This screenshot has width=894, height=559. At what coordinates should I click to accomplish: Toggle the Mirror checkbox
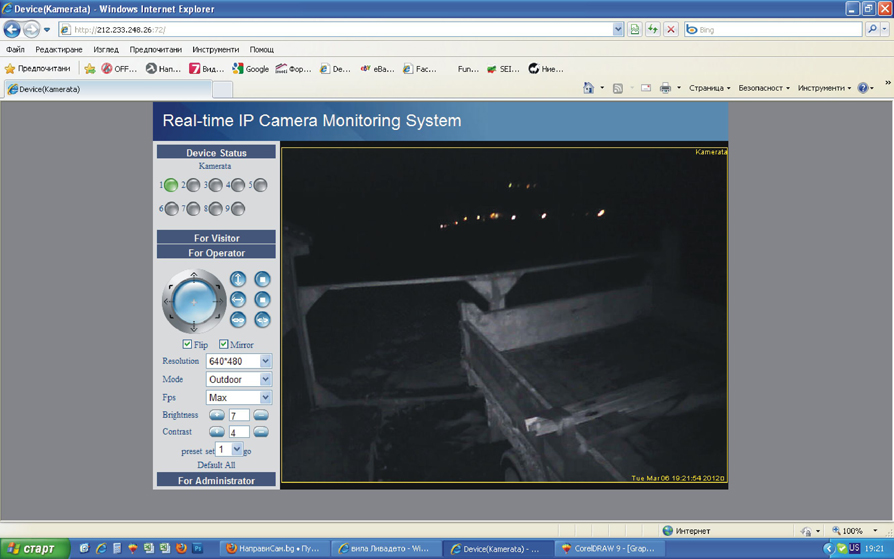point(224,344)
